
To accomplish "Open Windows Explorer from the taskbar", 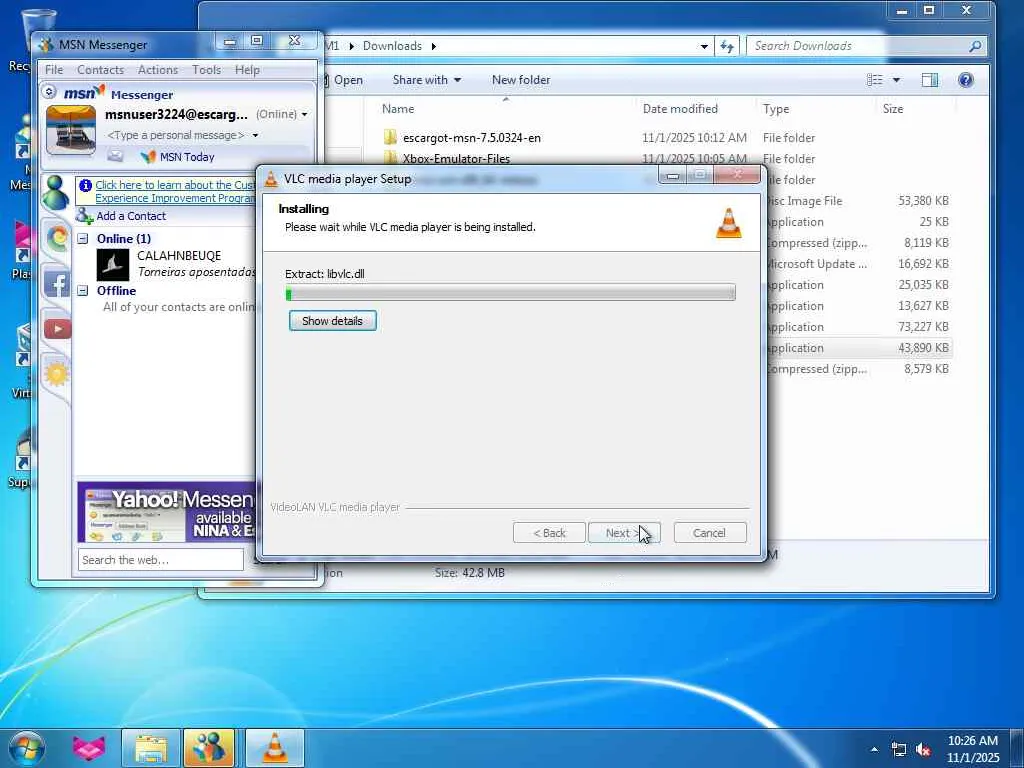I will (x=151, y=748).
